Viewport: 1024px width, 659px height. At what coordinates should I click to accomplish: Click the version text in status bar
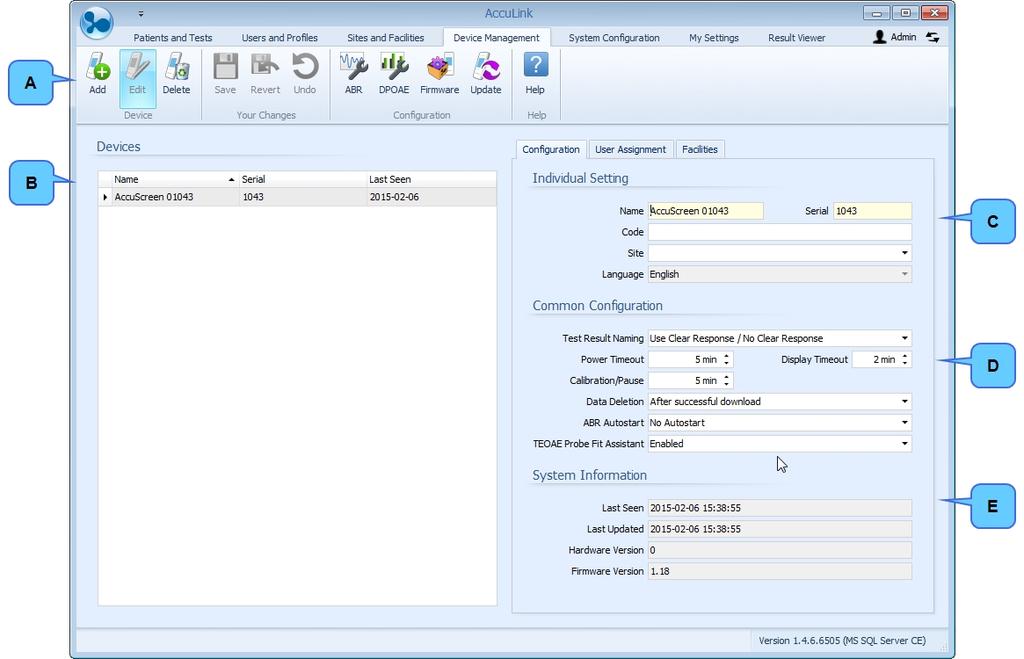pyautogui.click(x=842, y=641)
